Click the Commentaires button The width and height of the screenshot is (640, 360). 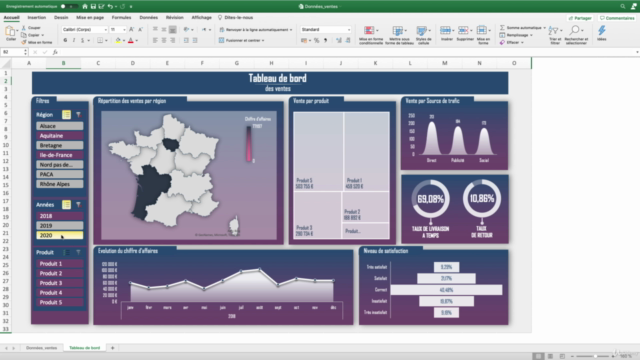tap(617, 18)
